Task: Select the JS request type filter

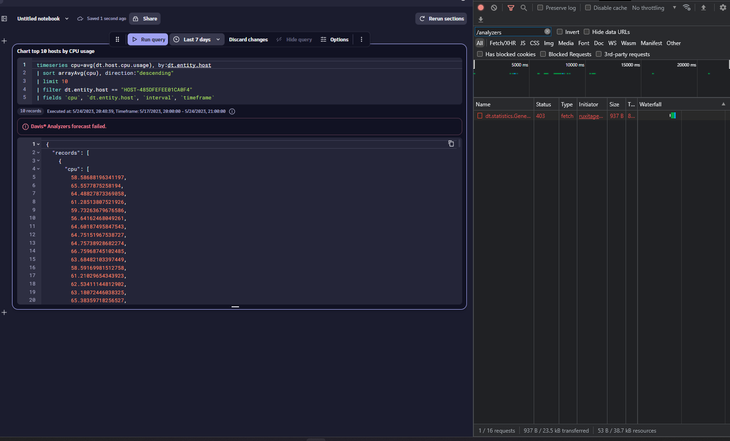Action: point(522,43)
